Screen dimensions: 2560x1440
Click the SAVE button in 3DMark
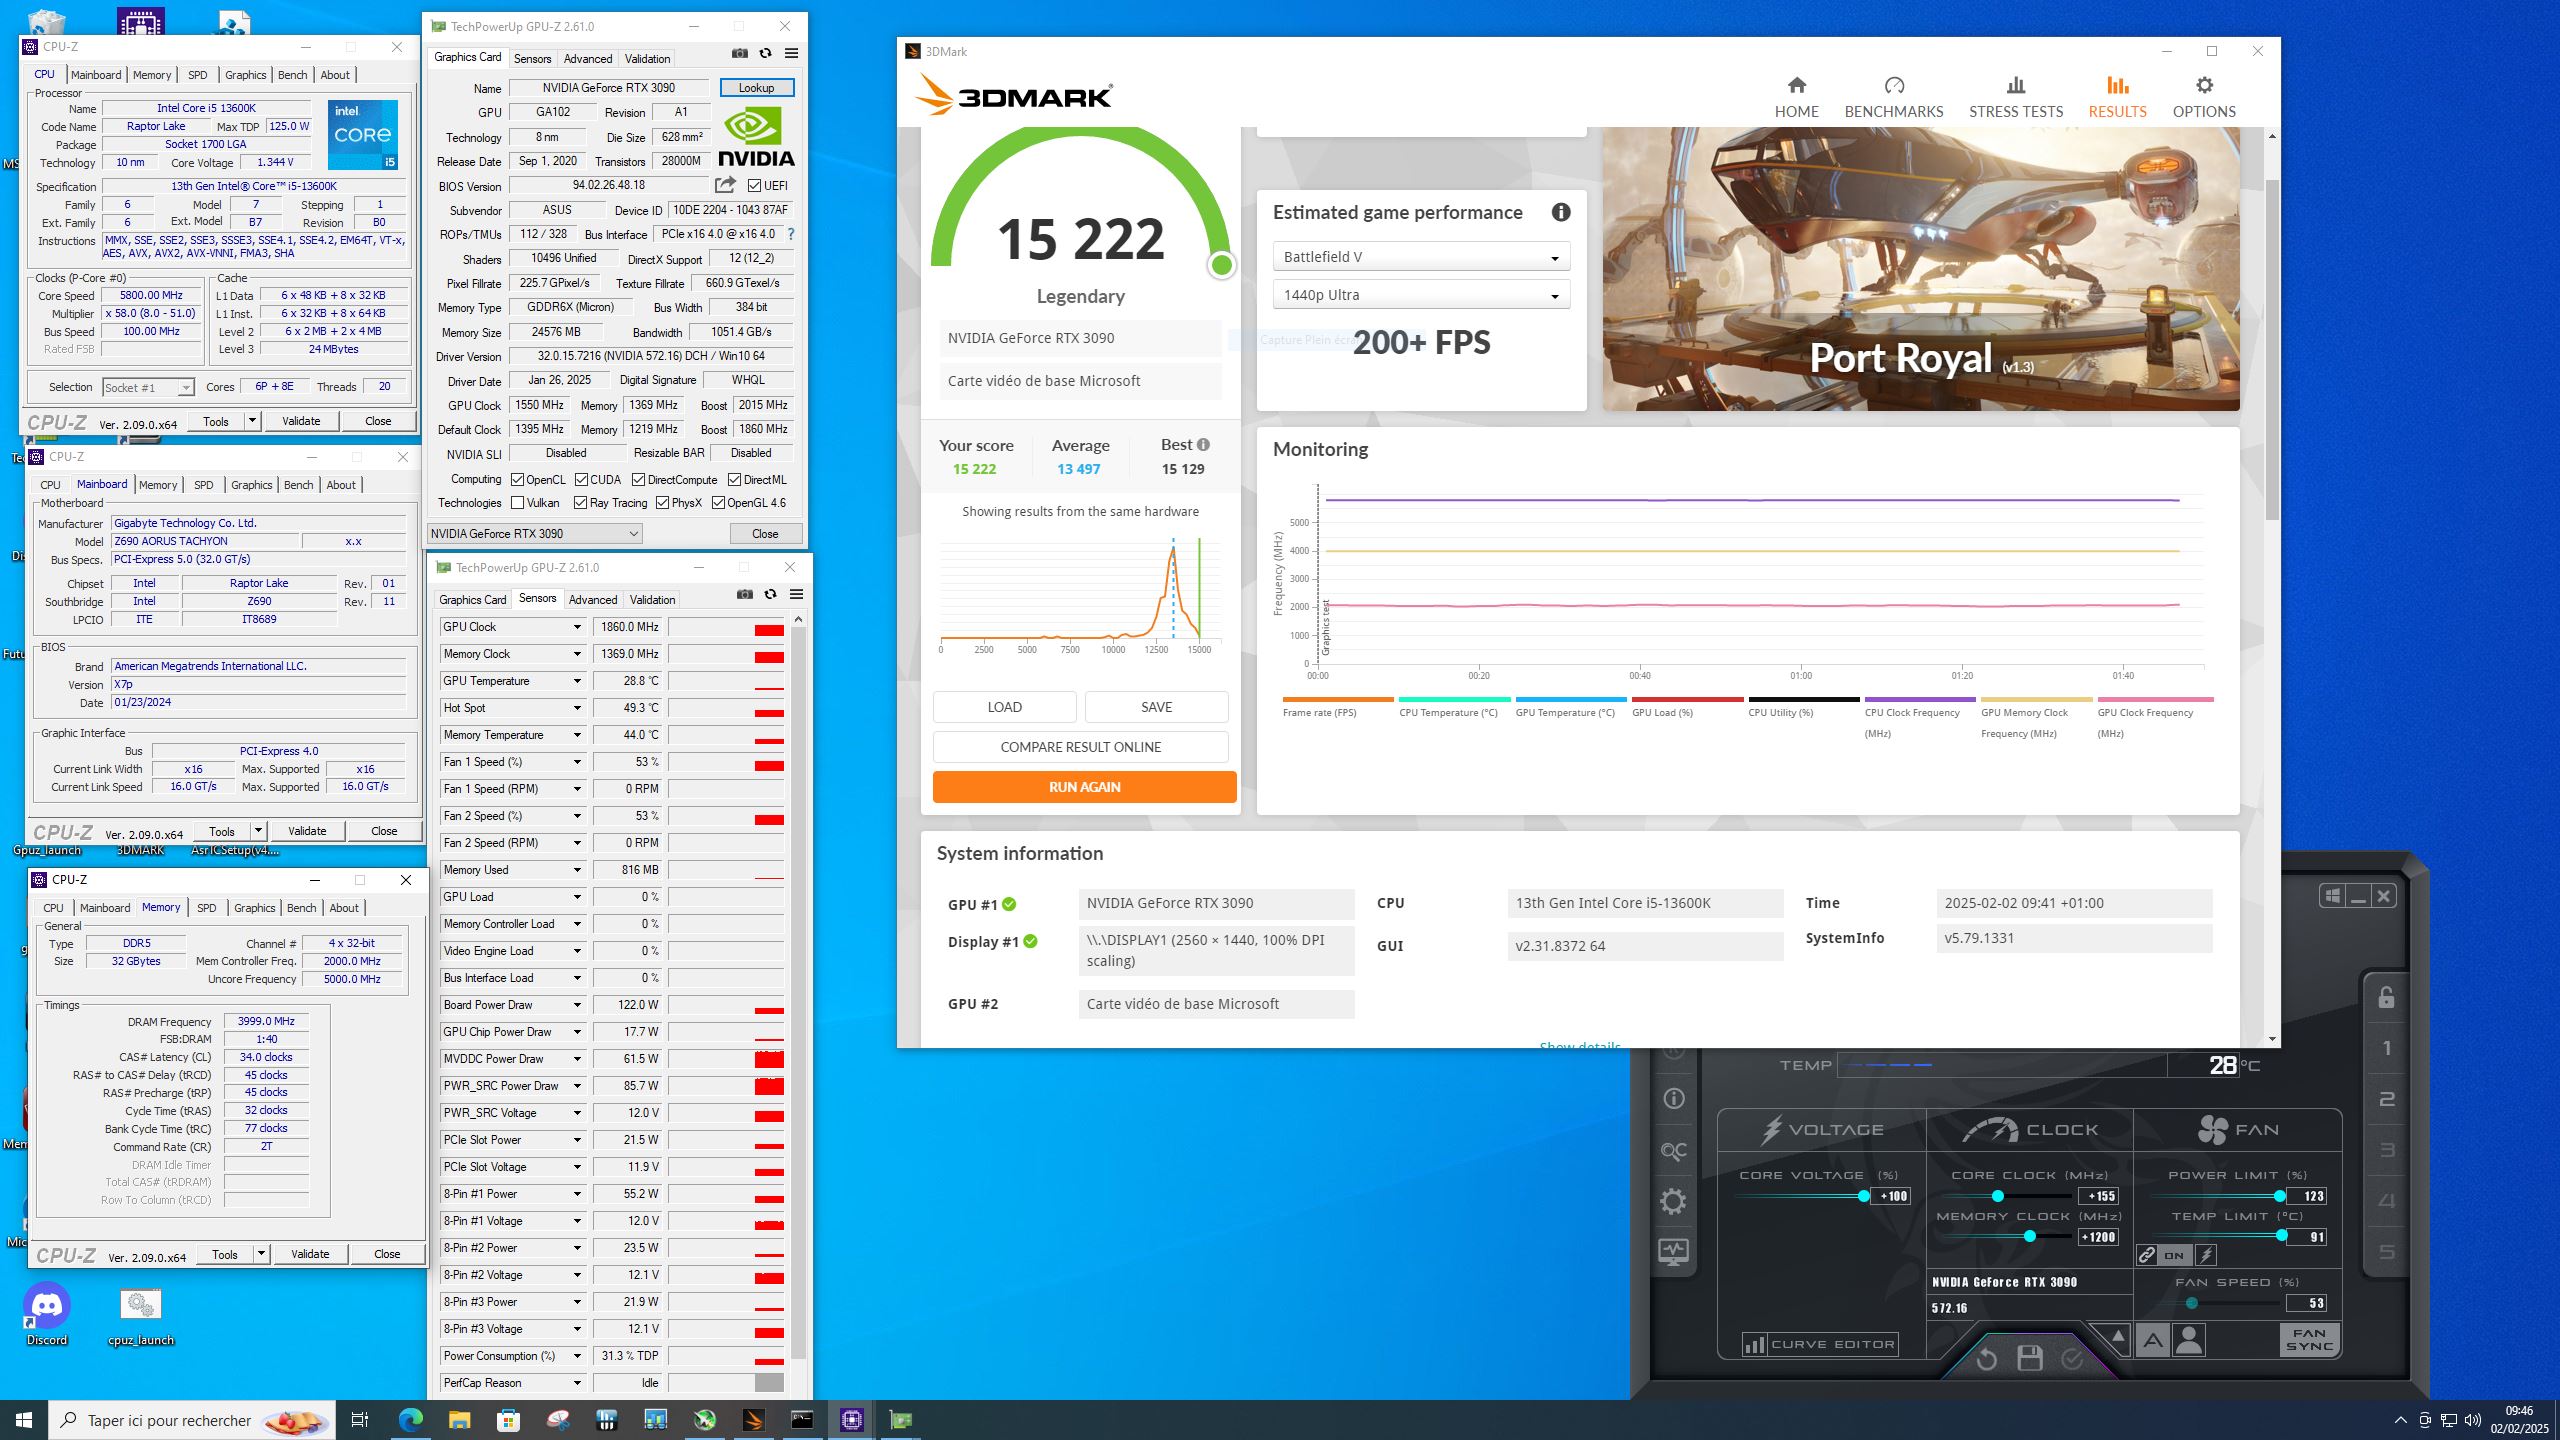(1156, 707)
